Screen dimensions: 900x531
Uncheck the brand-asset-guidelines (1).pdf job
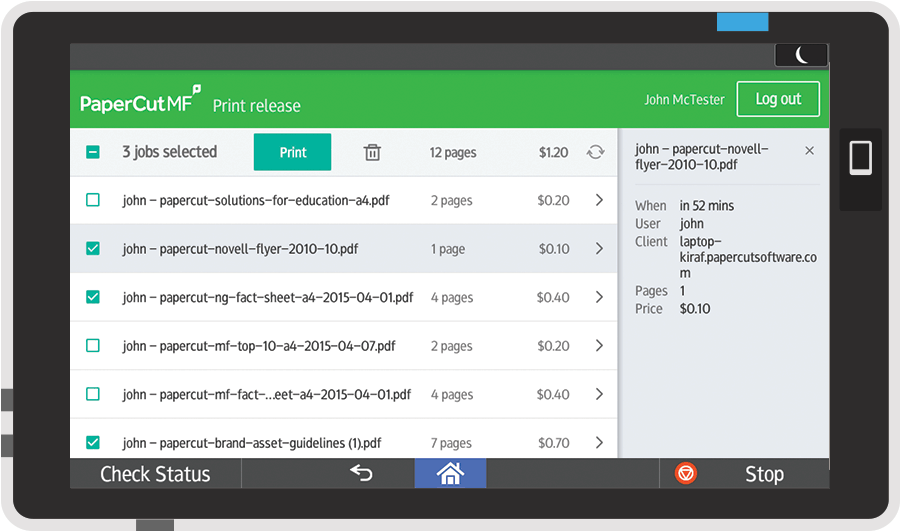click(x=93, y=443)
